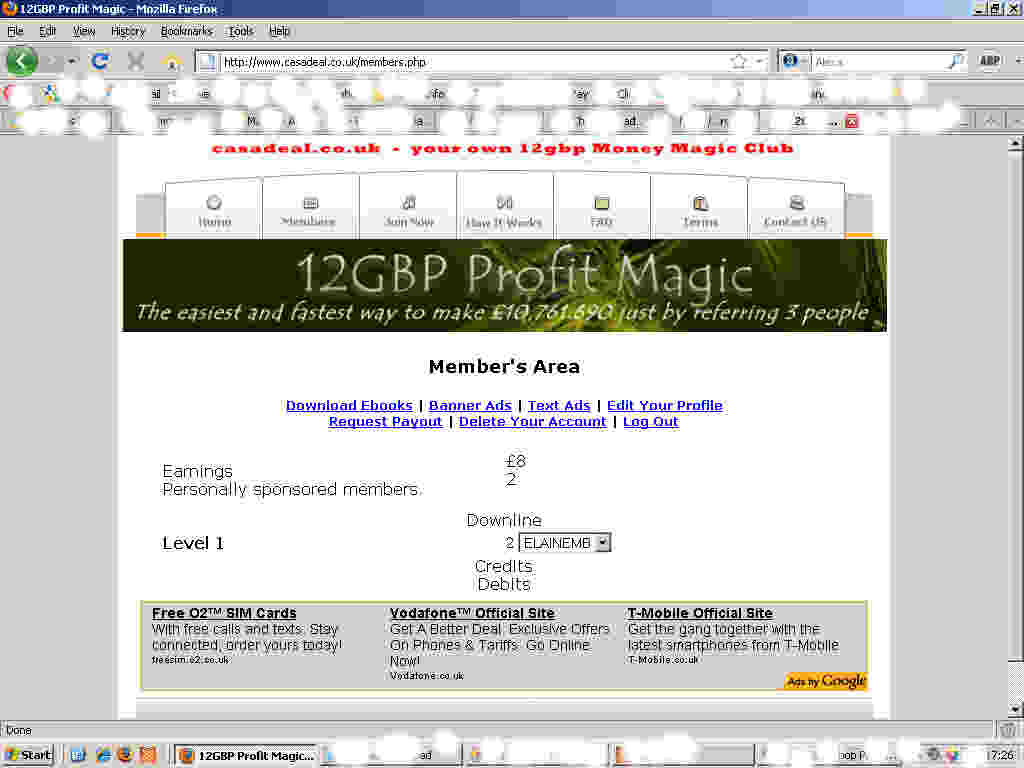The image size is (1024, 768).
Task: Click the £8 earnings value
Action: pyautogui.click(x=515, y=461)
